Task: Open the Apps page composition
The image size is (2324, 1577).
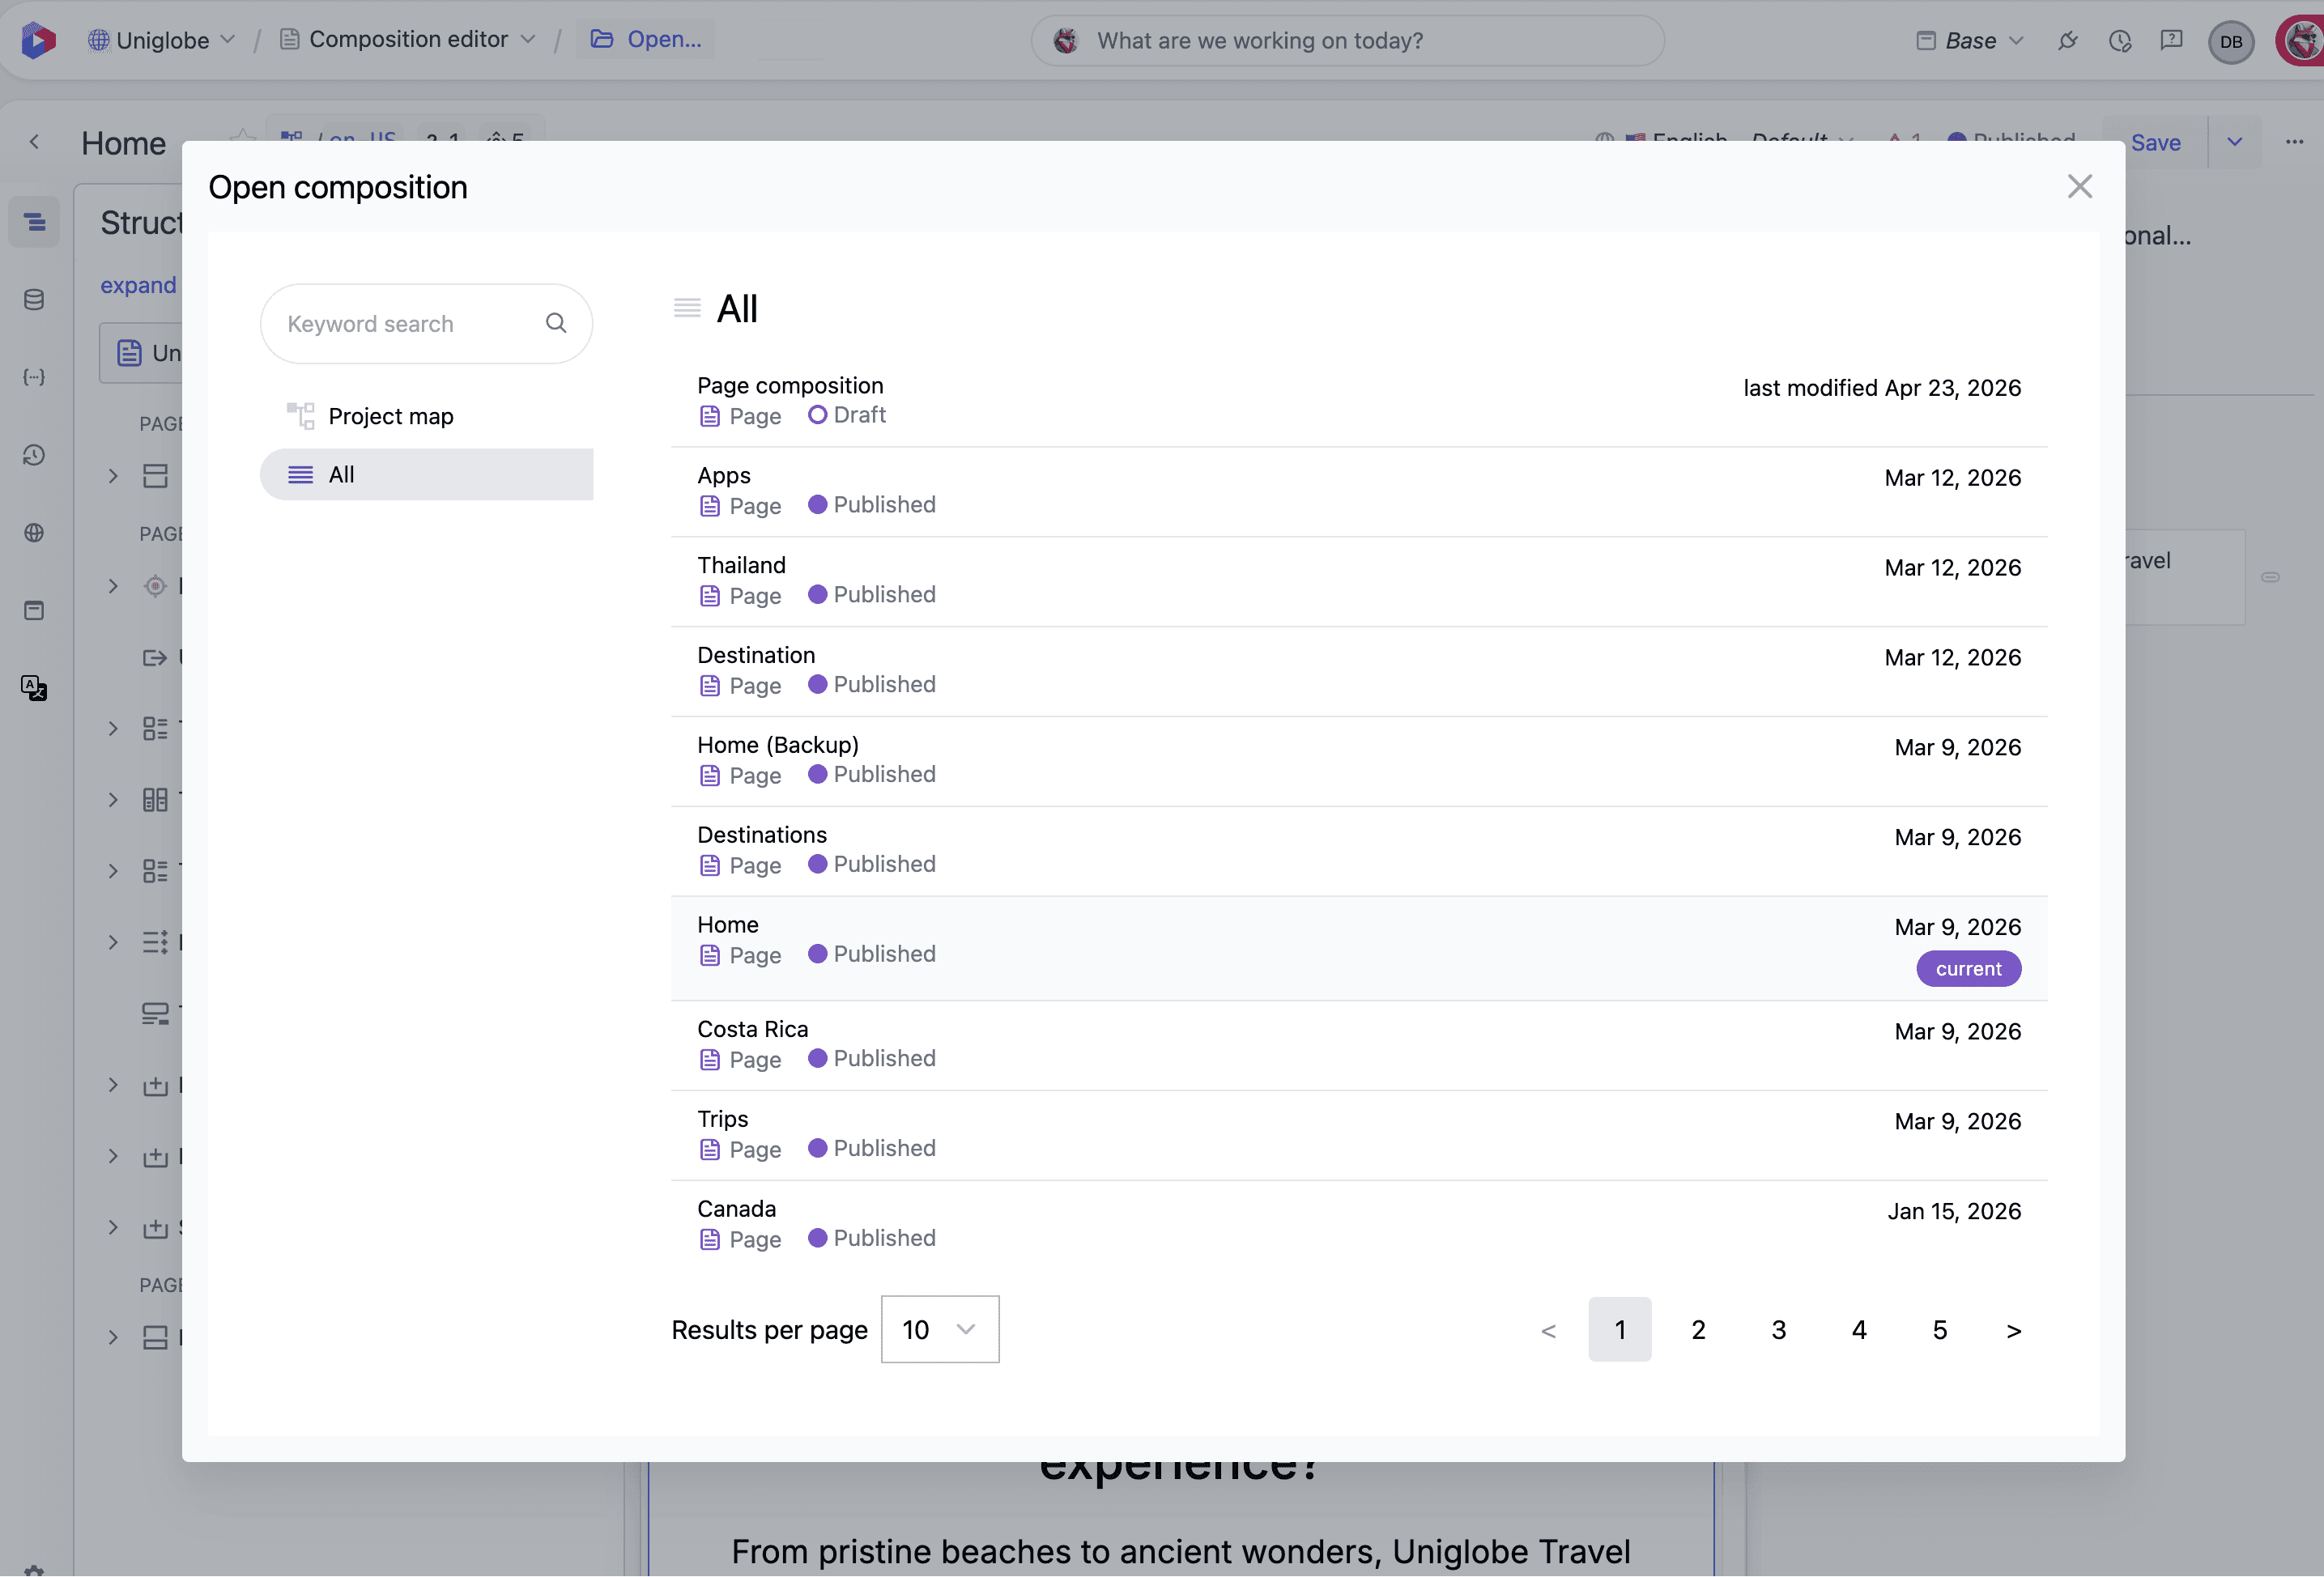Action: click(1359, 491)
